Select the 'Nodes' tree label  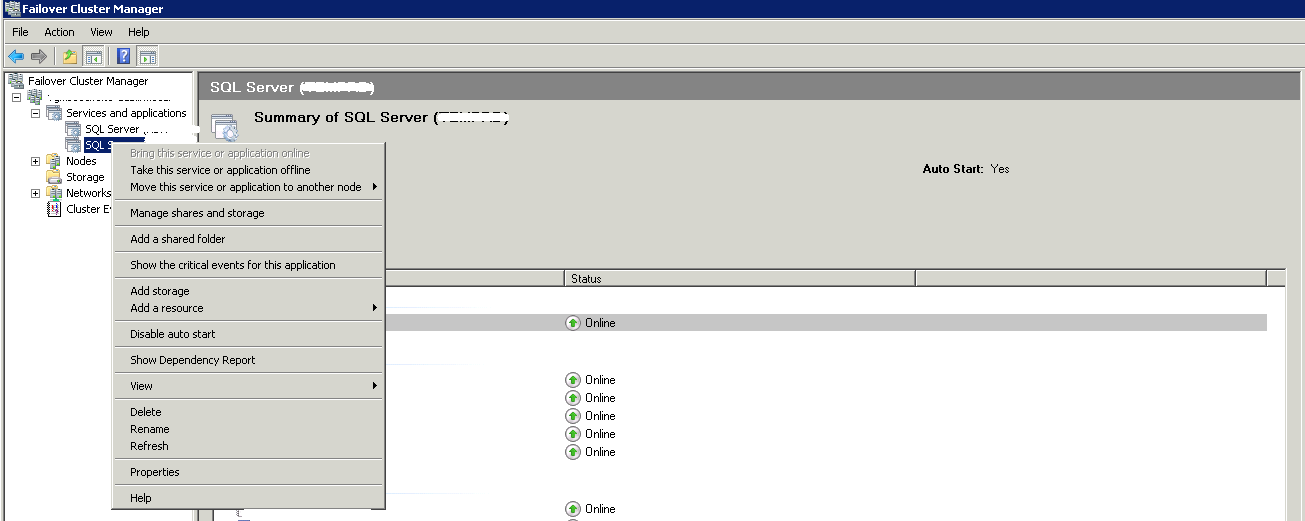(x=81, y=161)
